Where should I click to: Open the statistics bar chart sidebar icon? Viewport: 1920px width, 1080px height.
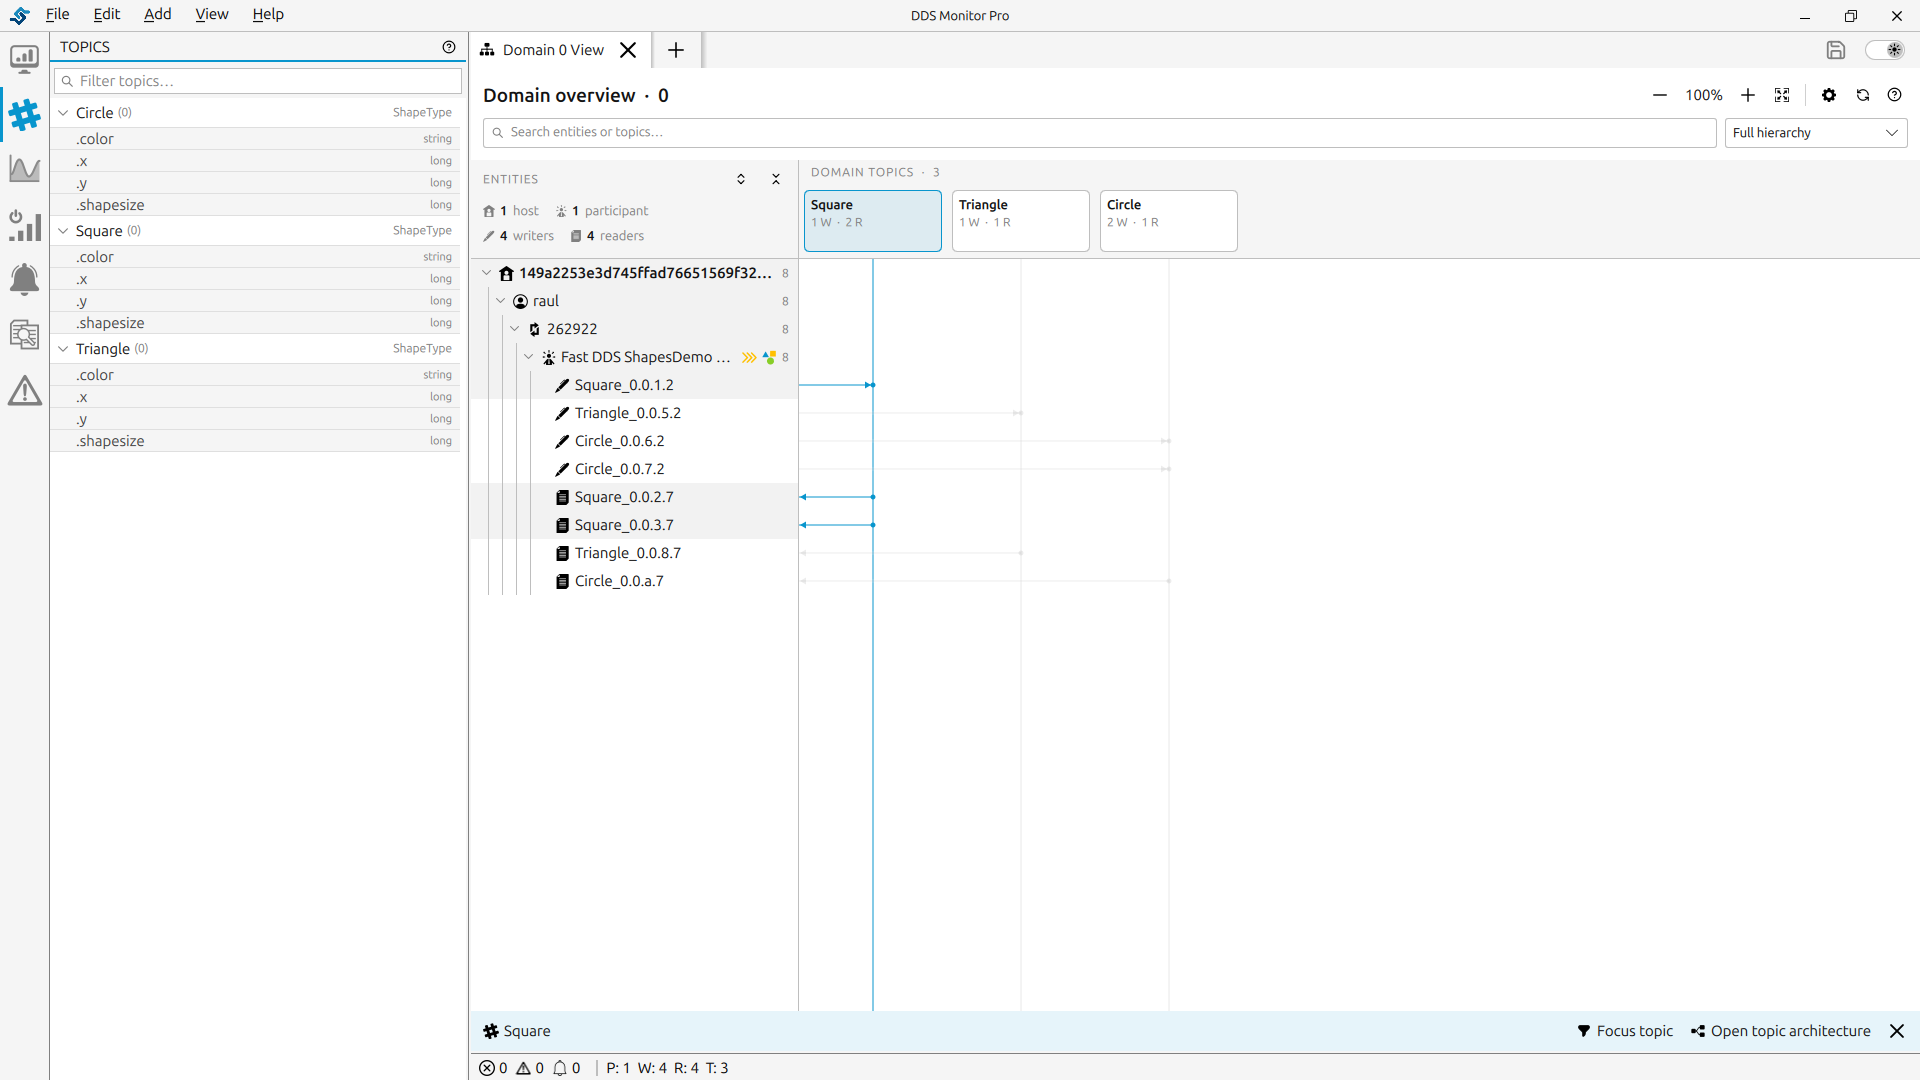(x=24, y=225)
